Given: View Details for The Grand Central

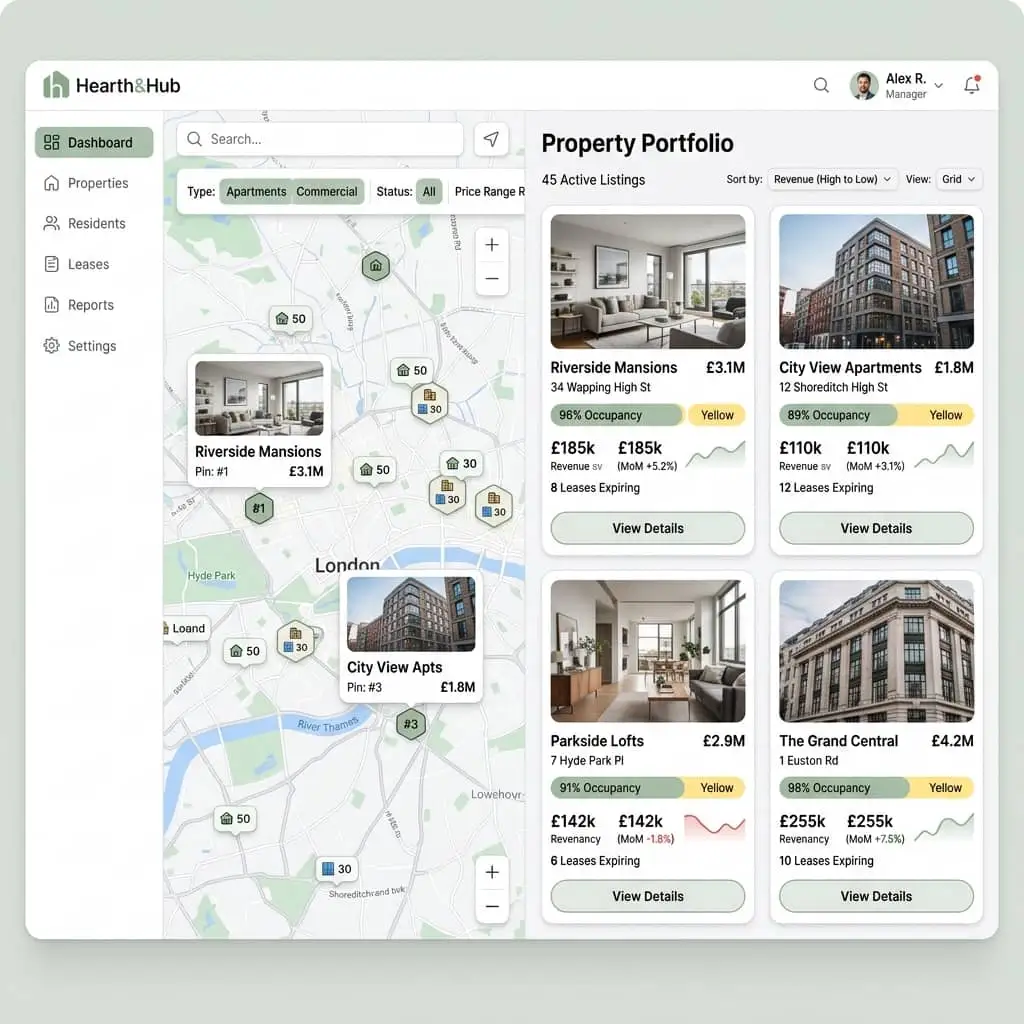Looking at the screenshot, I should (876, 896).
